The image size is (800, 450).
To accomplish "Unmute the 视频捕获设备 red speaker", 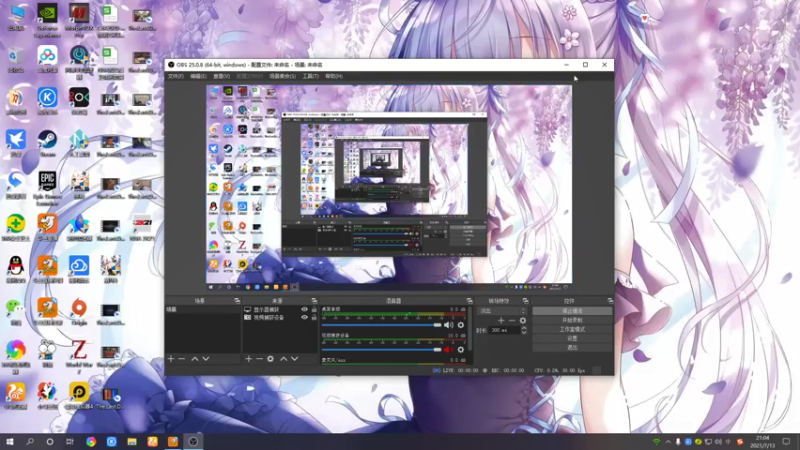I will [x=448, y=349].
